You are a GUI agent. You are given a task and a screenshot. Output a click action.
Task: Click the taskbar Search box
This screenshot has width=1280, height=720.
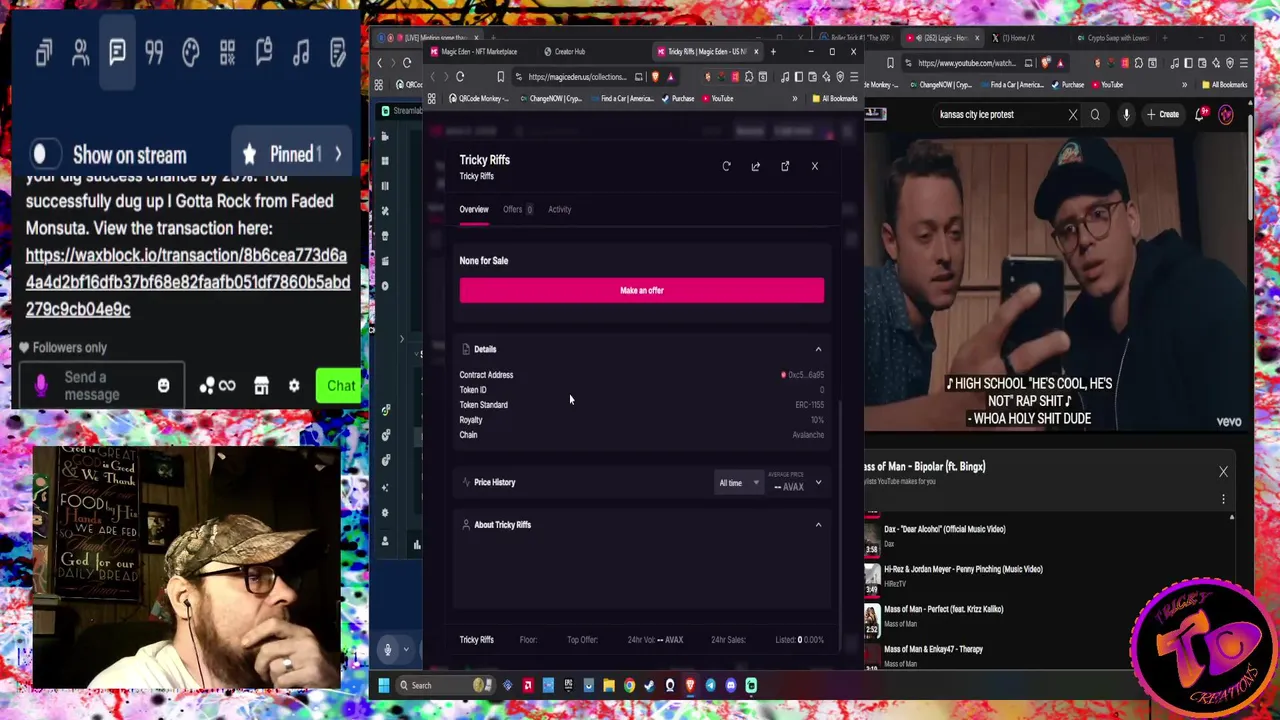click(445, 685)
